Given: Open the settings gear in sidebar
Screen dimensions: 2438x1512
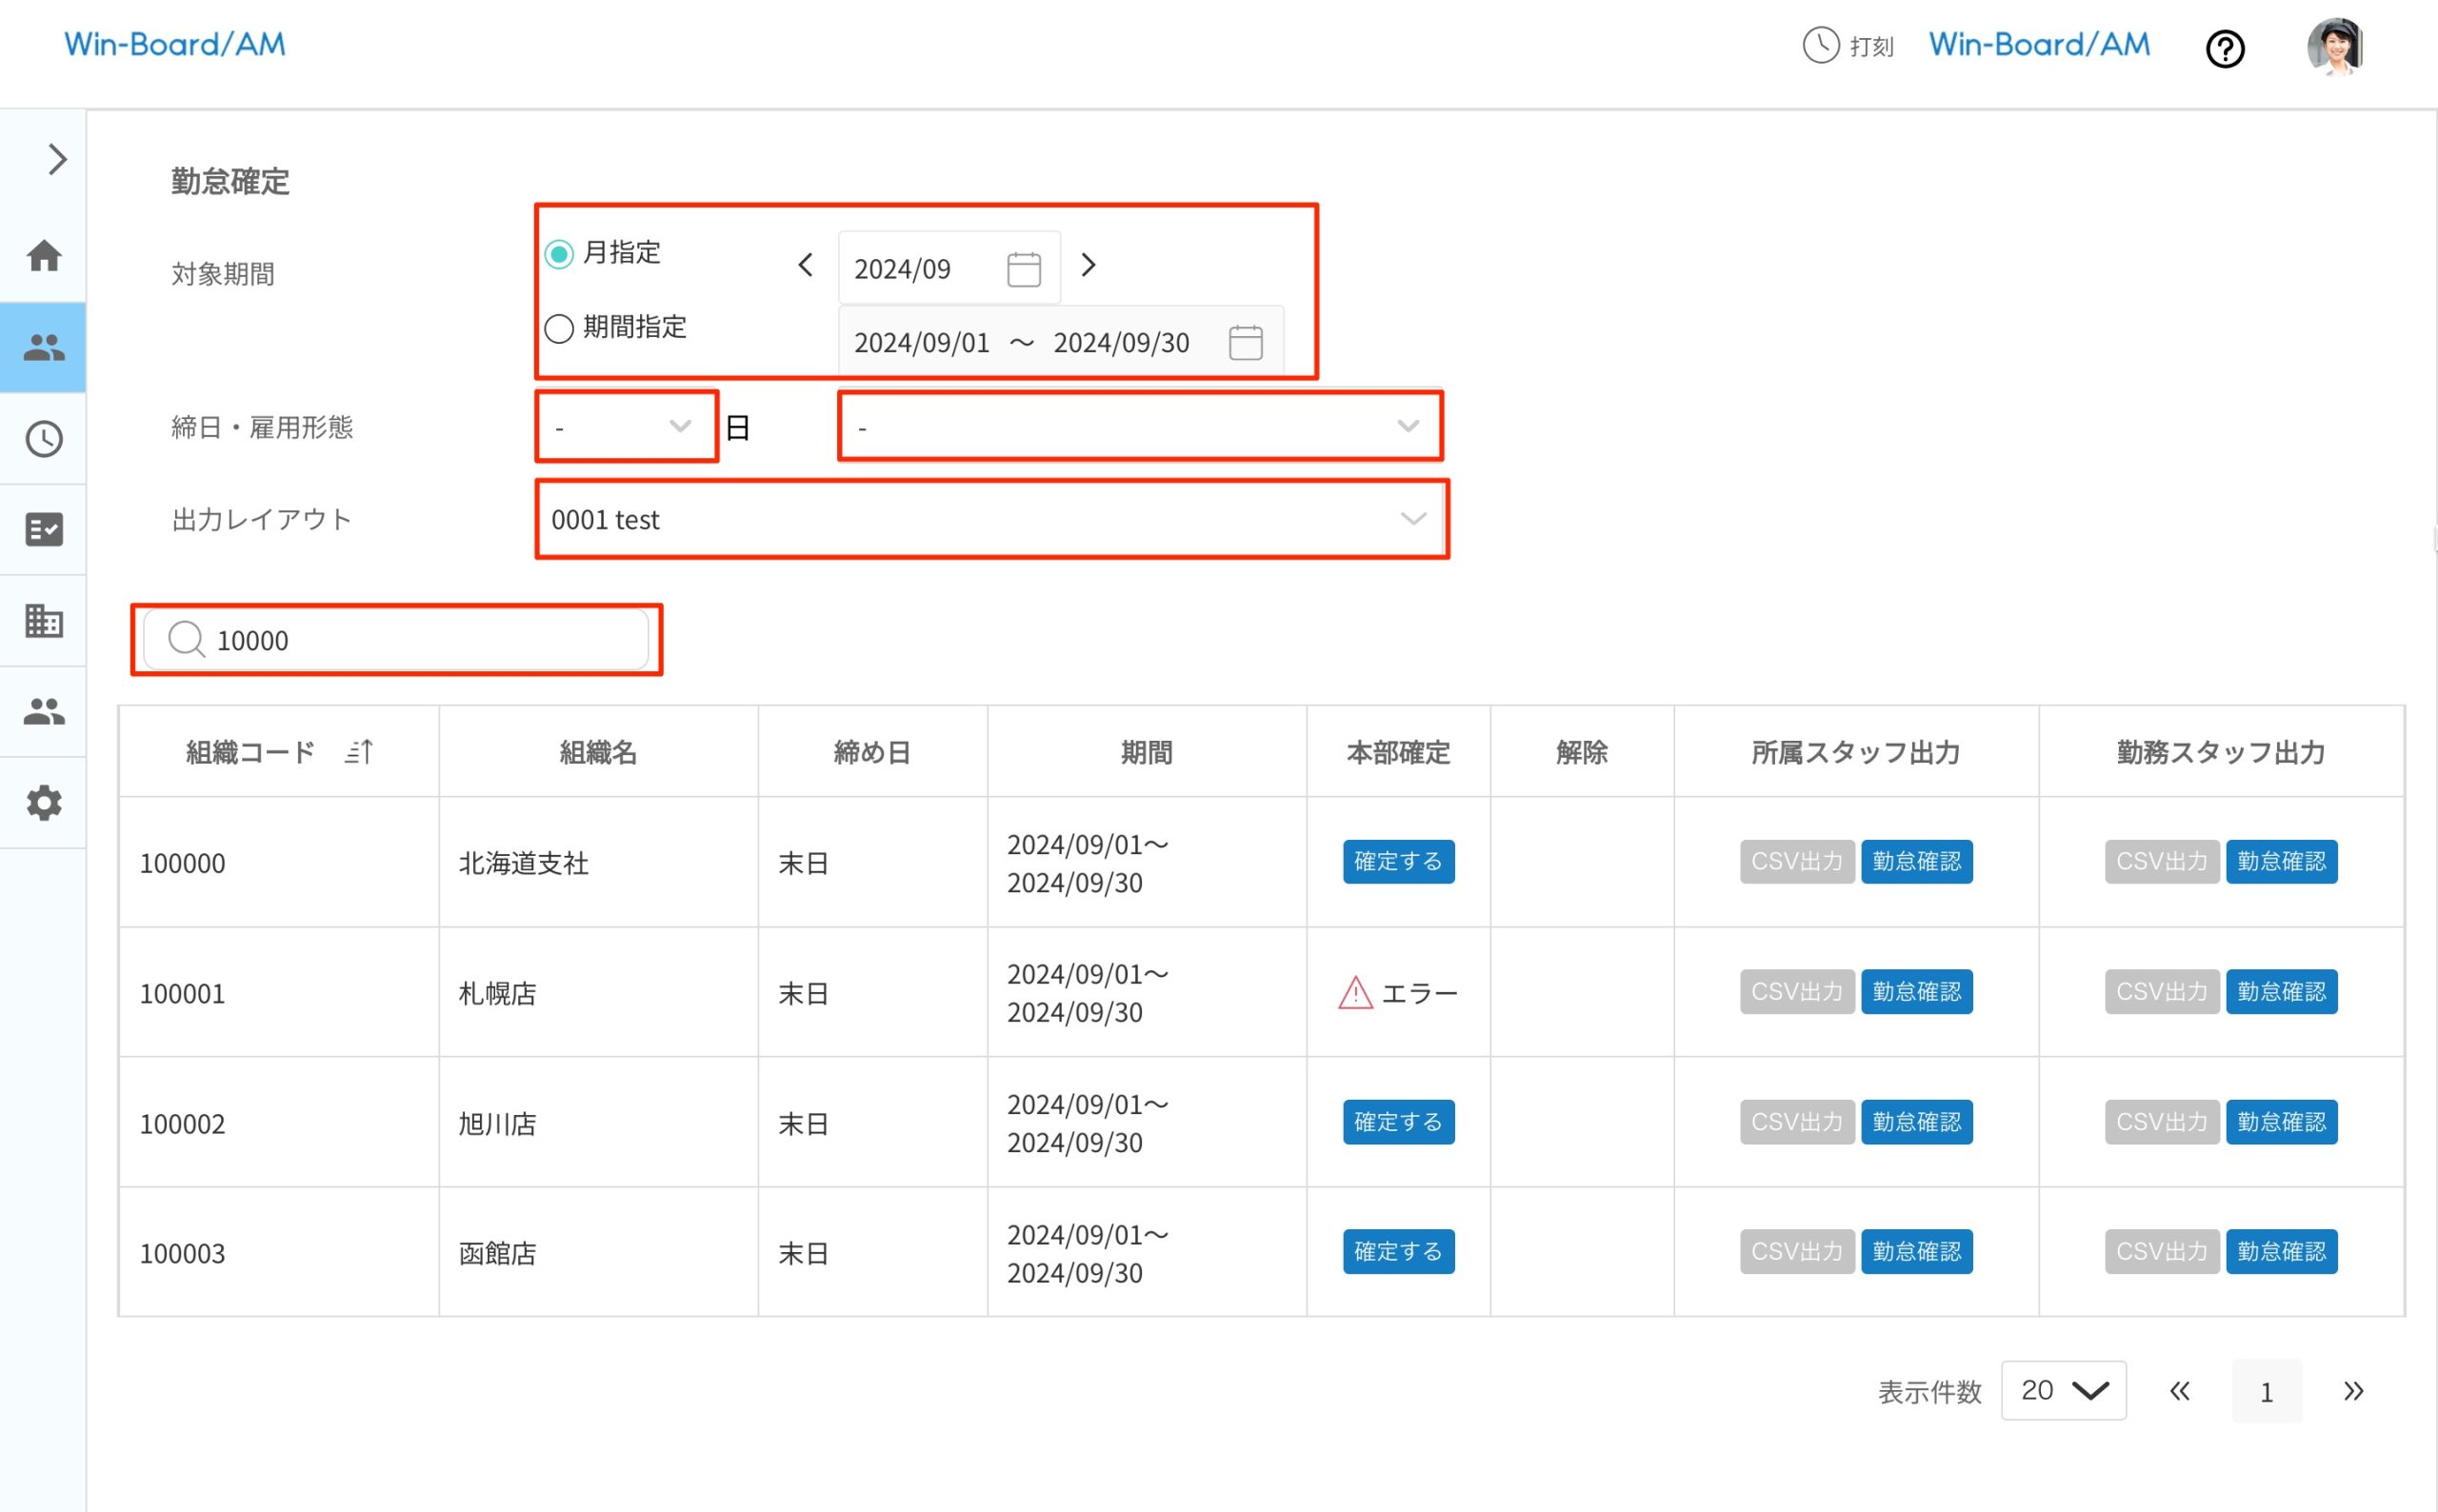Looking at the screenshot, I should (x=44, y=803).
